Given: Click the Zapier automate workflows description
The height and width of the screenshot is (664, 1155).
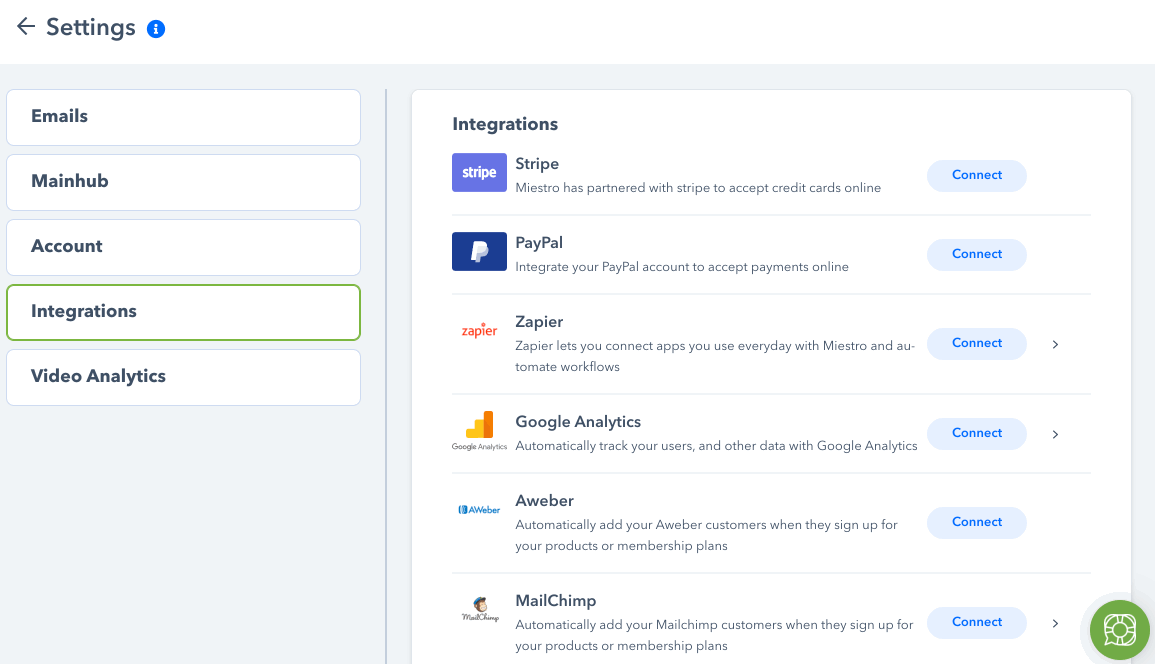Looking at the screenshot, I should pyautogui.click(x=715, y=356).
